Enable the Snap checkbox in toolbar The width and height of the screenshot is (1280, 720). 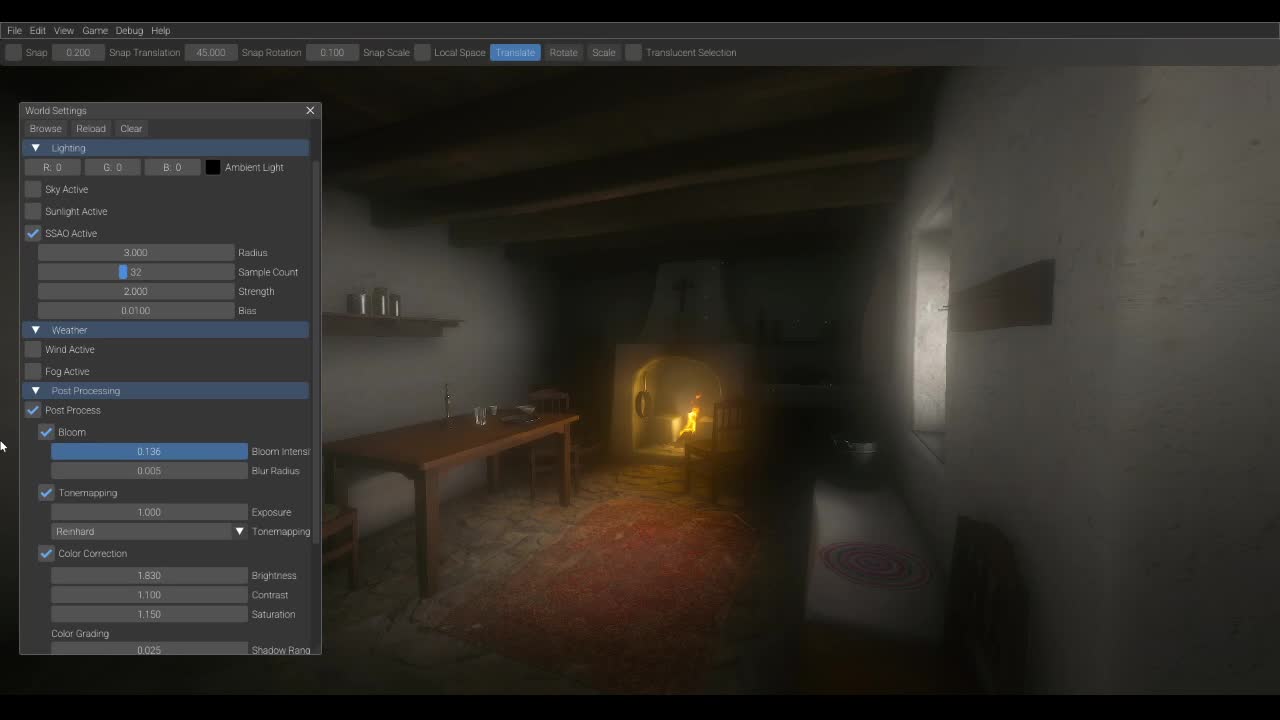coord(13,53)
